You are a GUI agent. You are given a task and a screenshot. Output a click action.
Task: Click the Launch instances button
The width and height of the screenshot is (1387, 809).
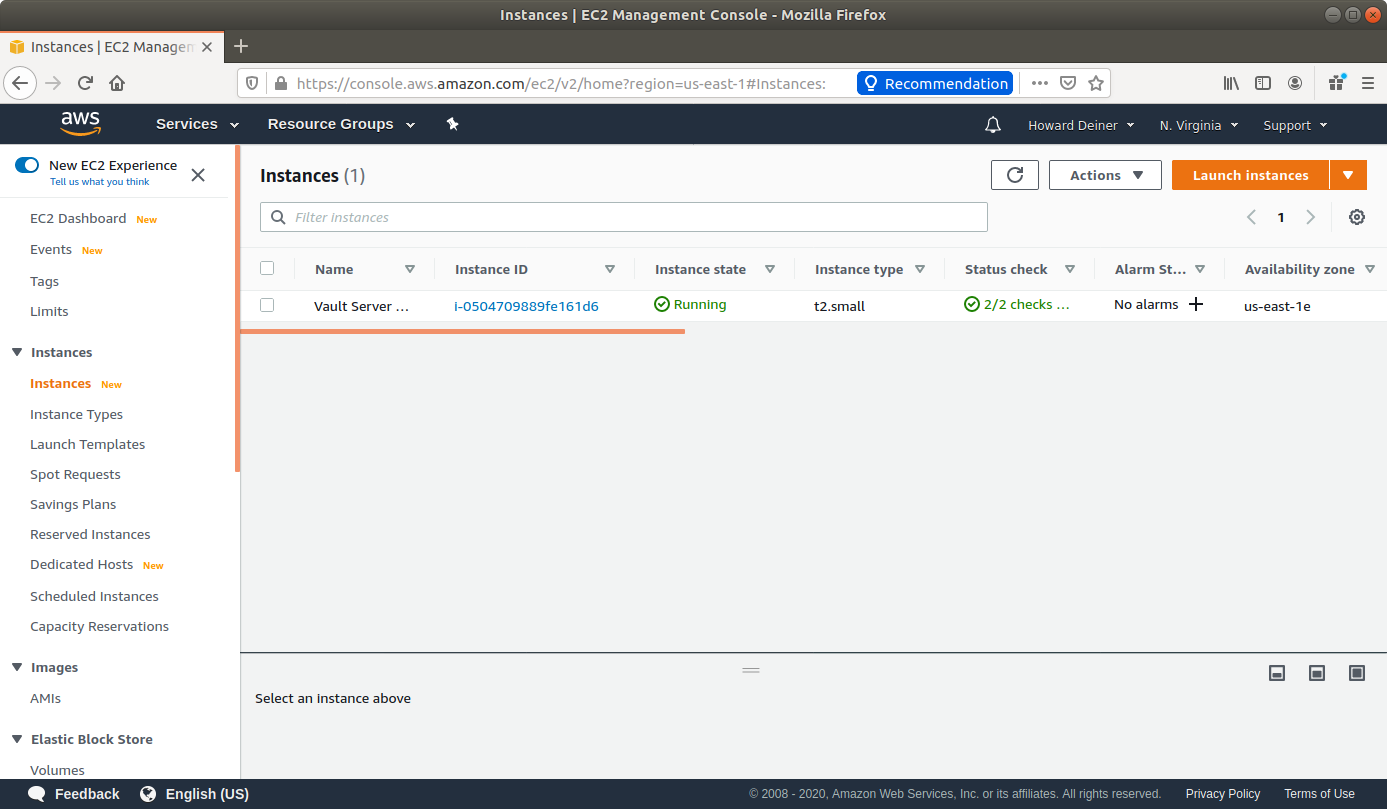click(1250, 175)
